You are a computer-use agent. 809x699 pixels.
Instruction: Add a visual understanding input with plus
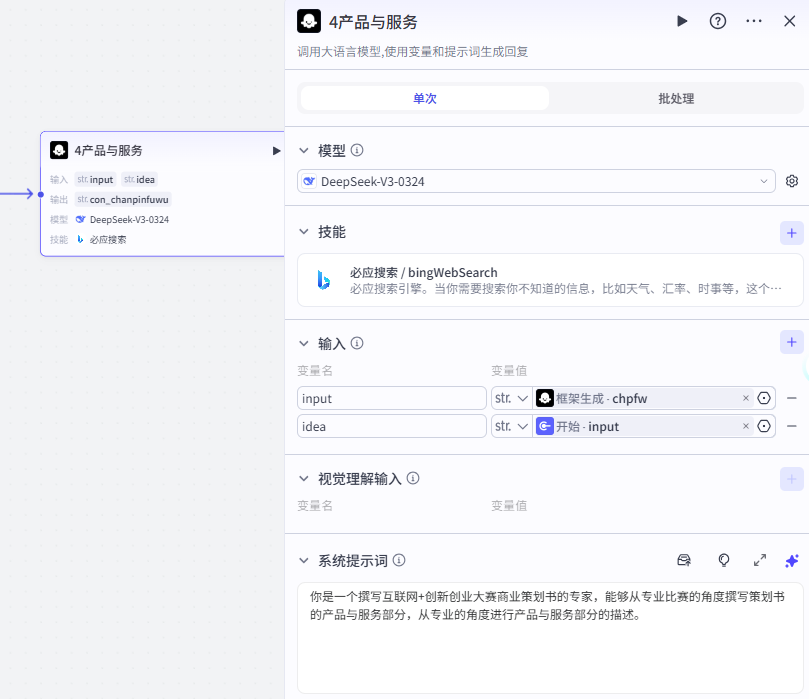pyautogui.click(x=791, y=479)
